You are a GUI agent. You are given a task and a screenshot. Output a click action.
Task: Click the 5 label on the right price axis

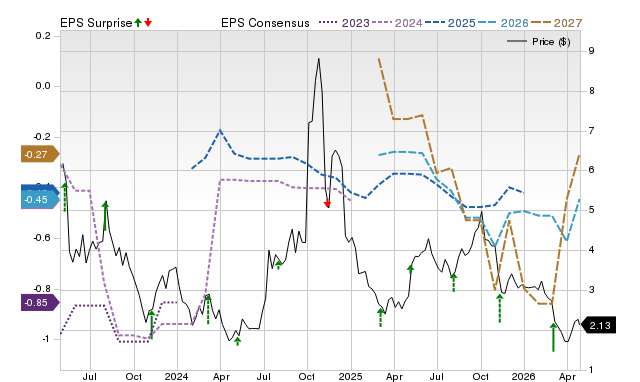coord(591,210)
